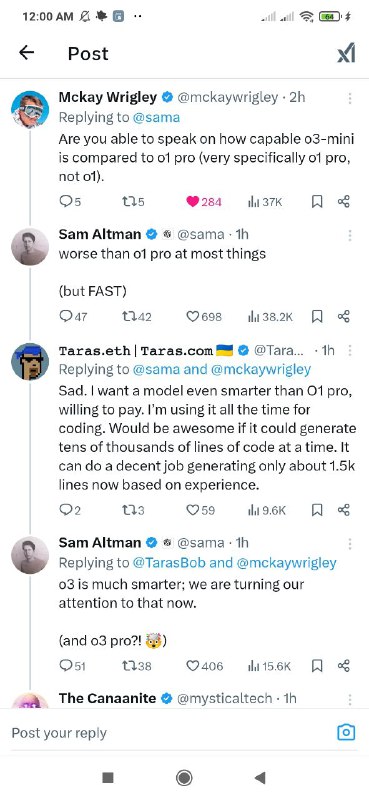
Task: Tap Android home circle navigation button
Action: point(184,778)
